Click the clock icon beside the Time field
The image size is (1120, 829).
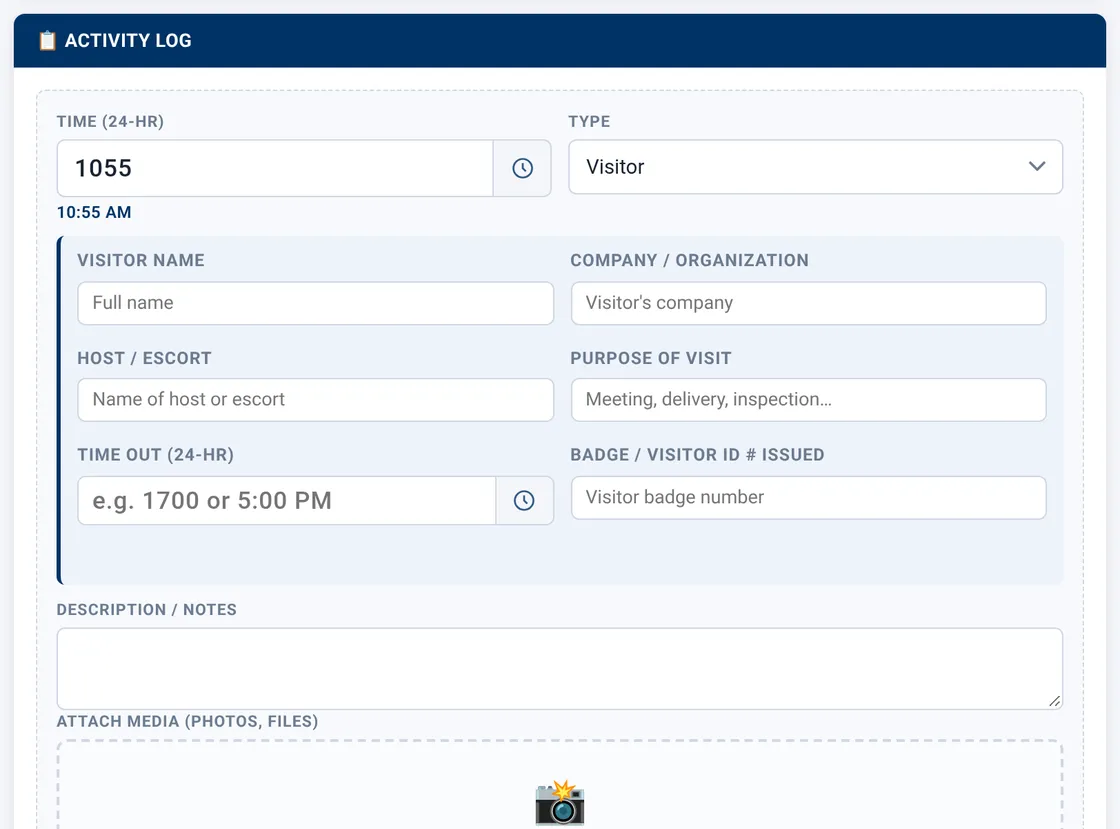tap(522, 168)
